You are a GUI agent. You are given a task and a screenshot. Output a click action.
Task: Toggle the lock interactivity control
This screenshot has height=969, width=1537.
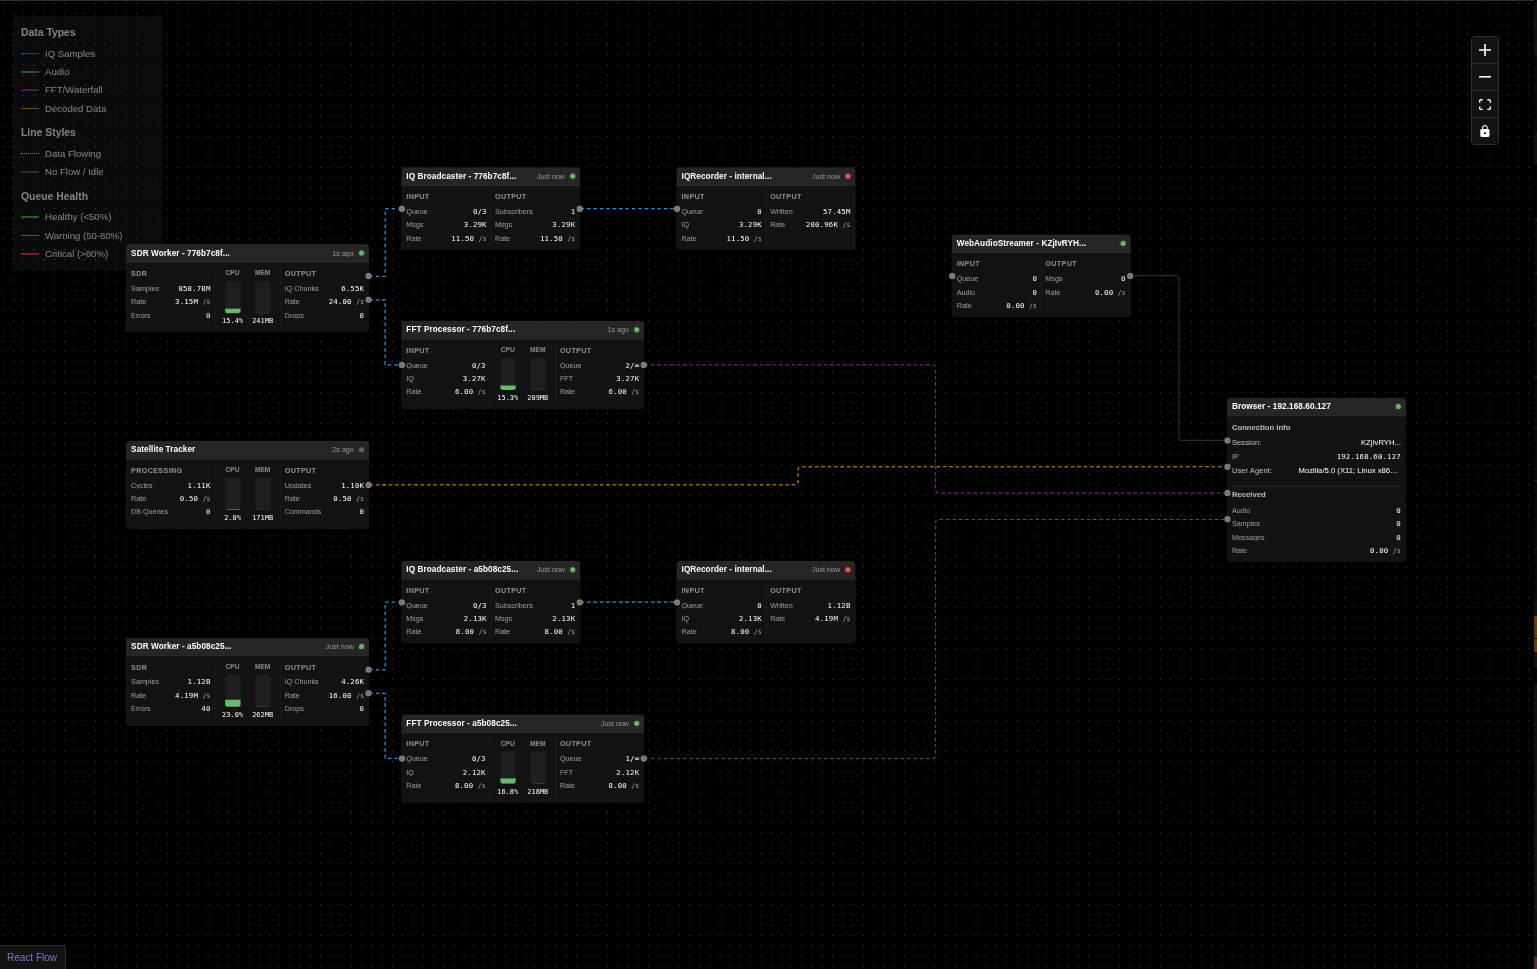coord(1484,131)
